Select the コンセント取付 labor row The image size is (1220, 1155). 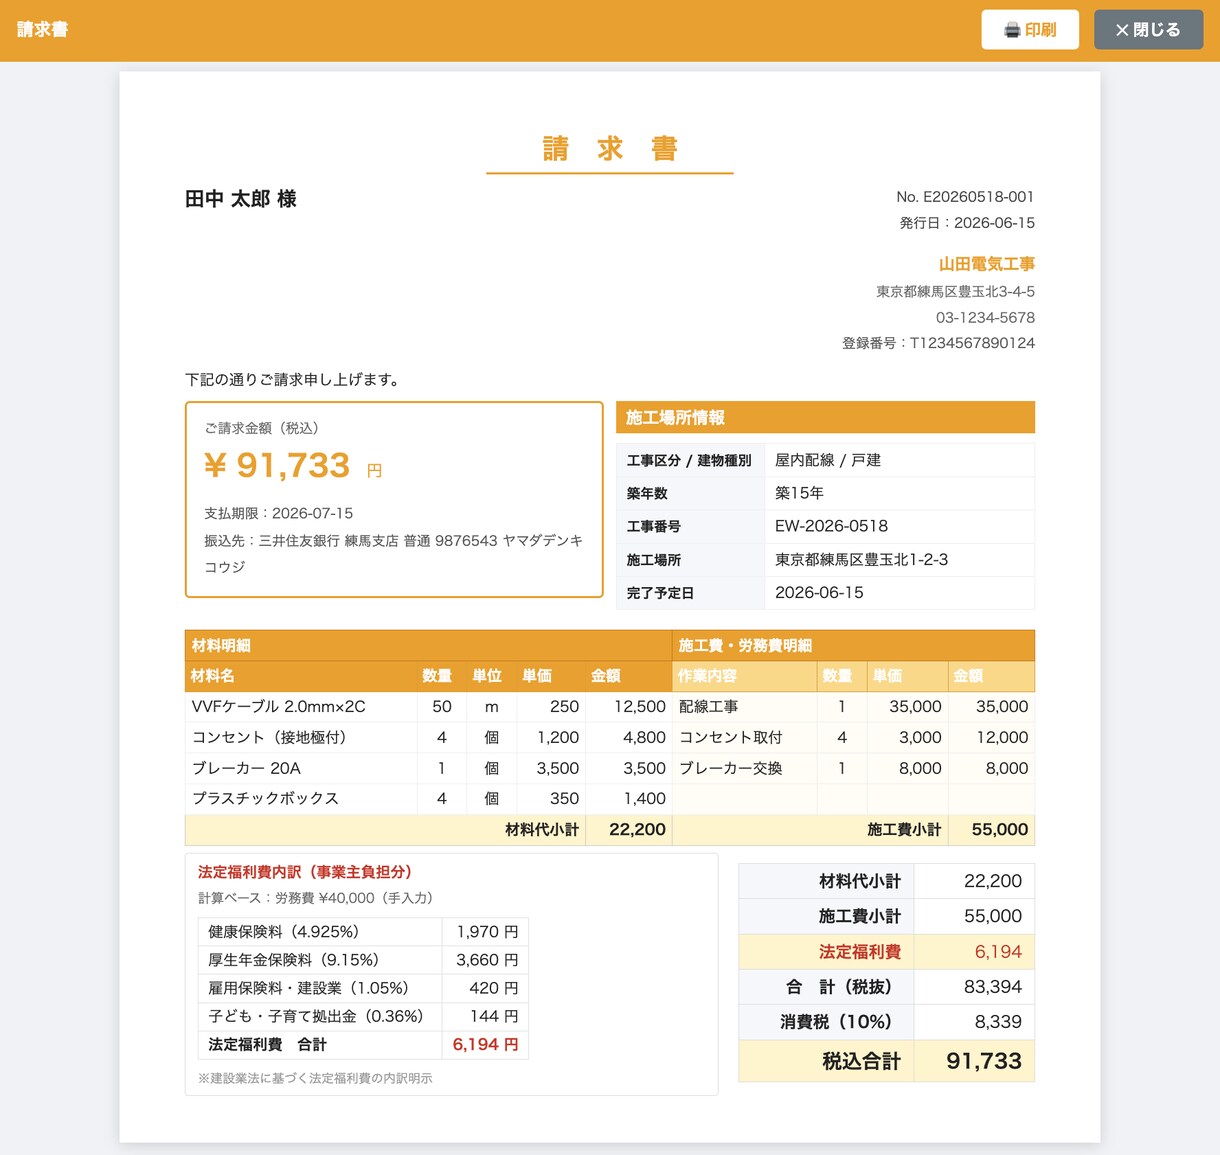854,738
